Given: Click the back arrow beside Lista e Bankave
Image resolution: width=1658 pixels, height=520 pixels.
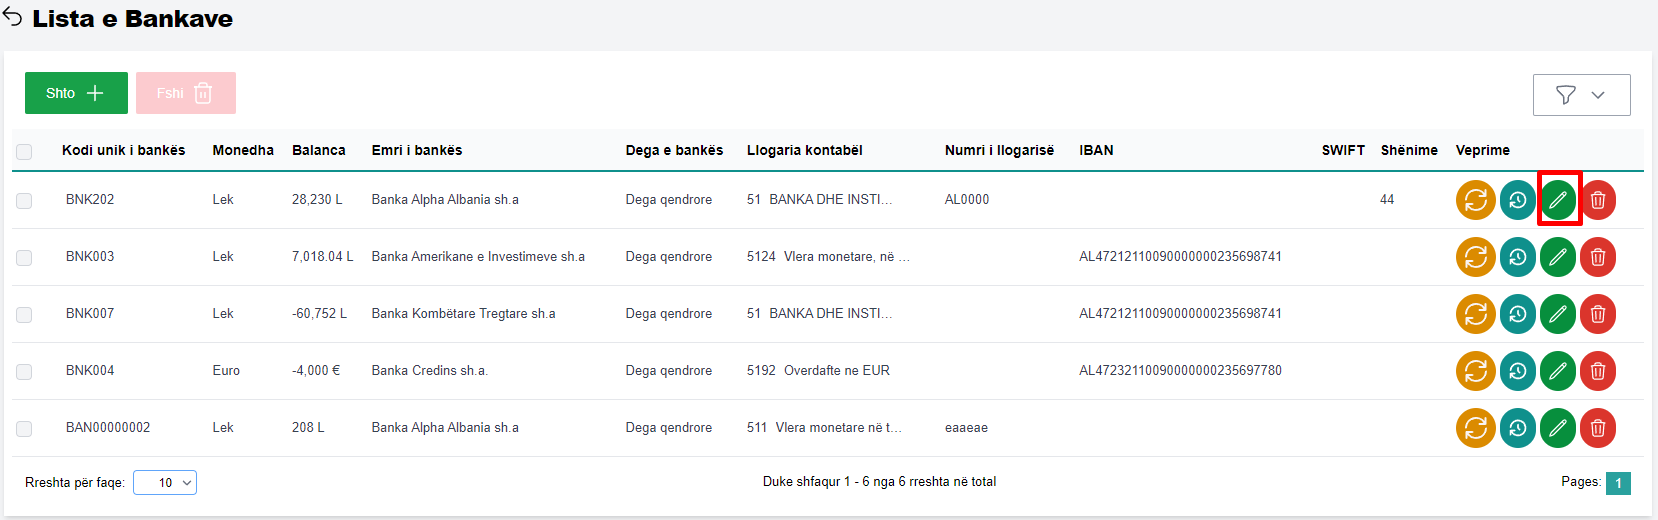Looking at the screenshot, I should [x=13, y=17].
